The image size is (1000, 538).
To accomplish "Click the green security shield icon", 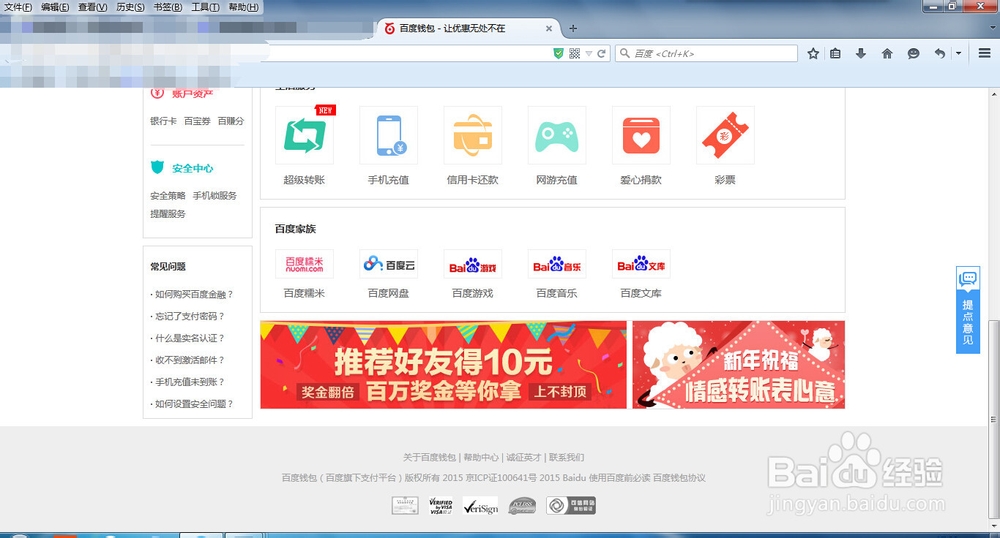I will 559,54.
